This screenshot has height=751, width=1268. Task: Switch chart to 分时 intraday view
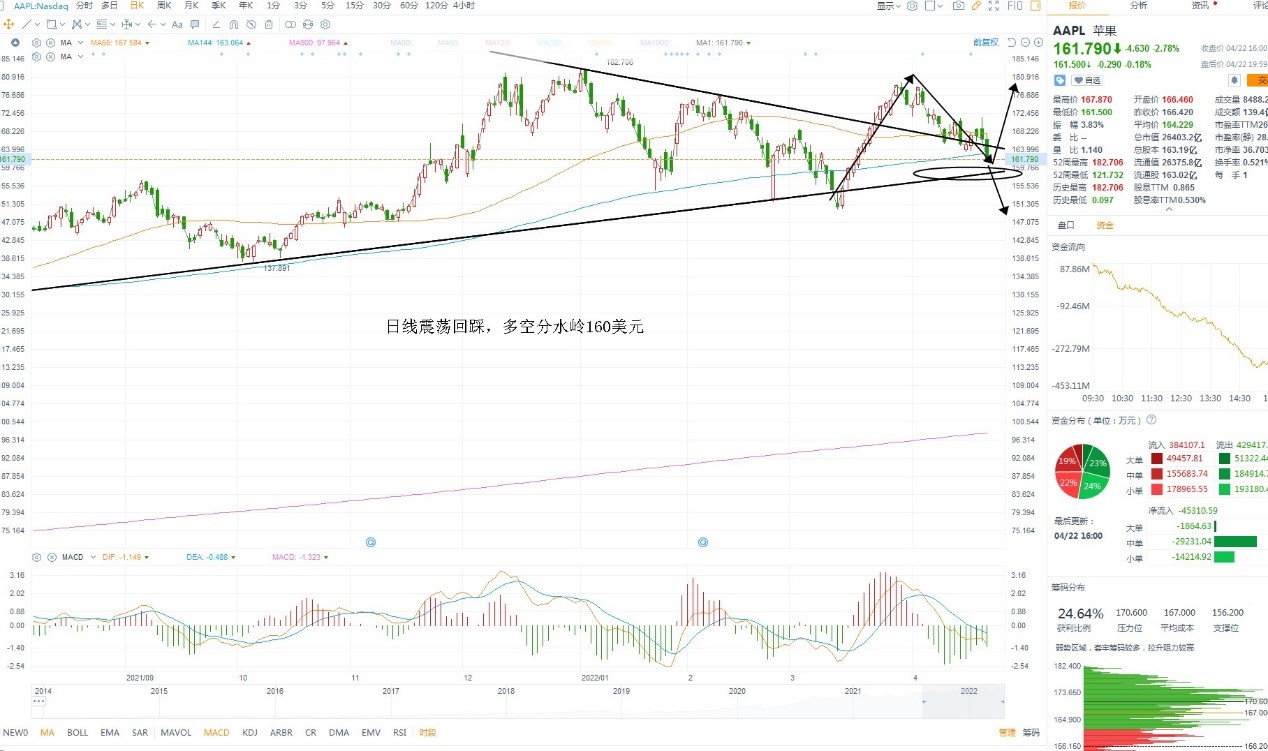pyautogui.click(x=84, y=6)
